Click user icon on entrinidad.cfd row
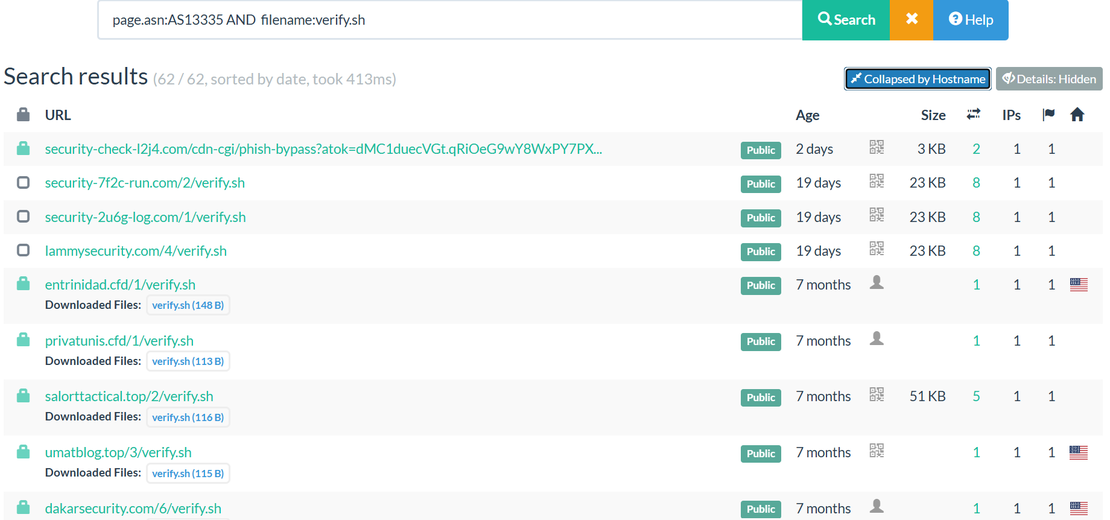The height and width of the screenshot is (520, 1110). pos(876,283)
